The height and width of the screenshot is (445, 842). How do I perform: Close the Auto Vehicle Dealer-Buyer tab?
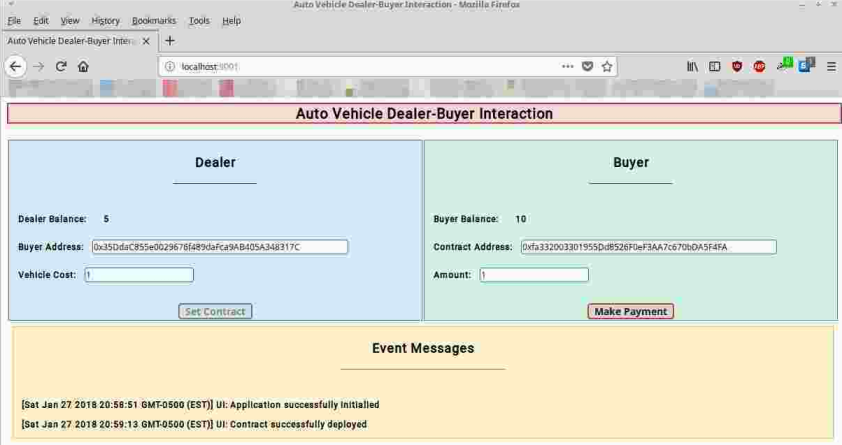point(146,41)
